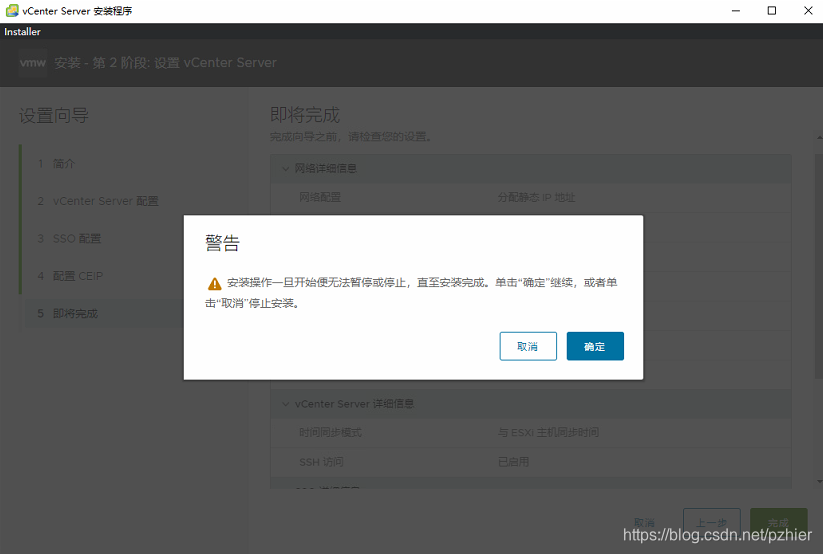Click the 上一步 button at the bottom
Image resolution: width=823 pixels, height=554 pixels.
click(712, 522)
